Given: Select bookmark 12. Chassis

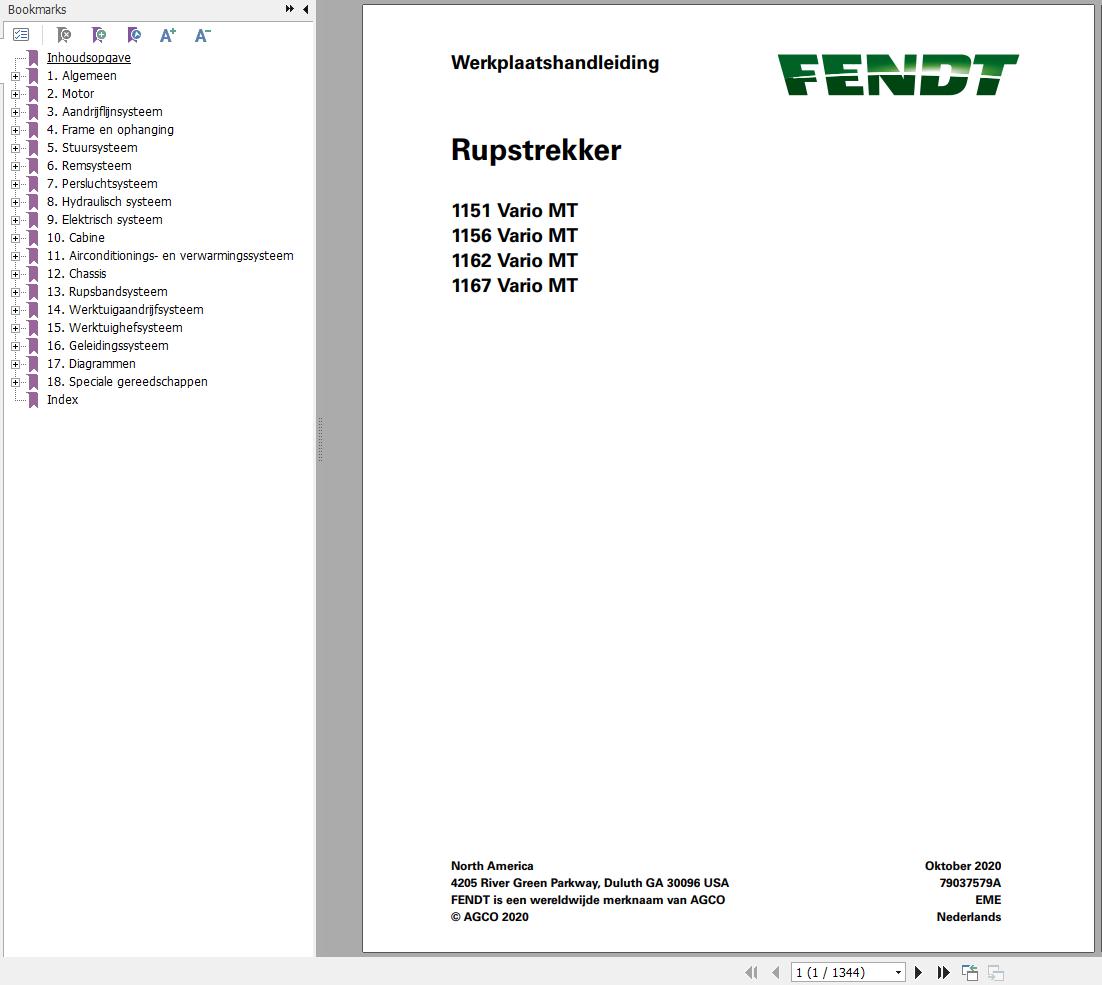Looking at the screenshot, I should [x=77, y=273].
